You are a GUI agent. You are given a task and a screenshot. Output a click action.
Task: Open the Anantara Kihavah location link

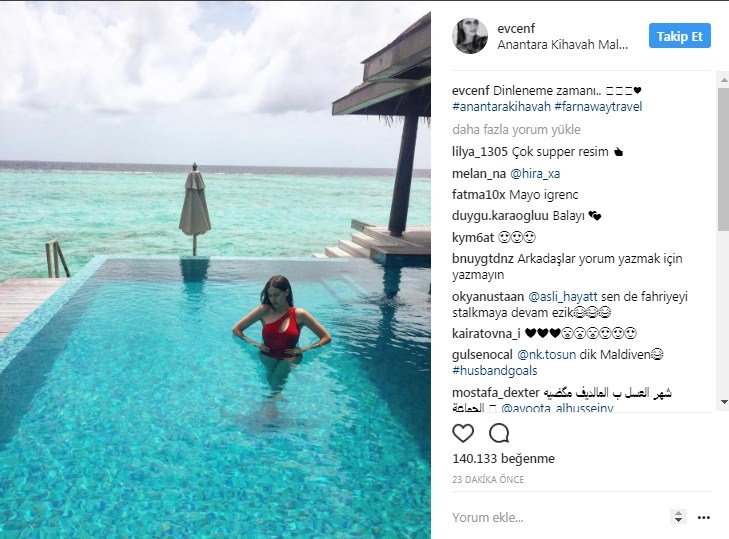tap(563, 45)
